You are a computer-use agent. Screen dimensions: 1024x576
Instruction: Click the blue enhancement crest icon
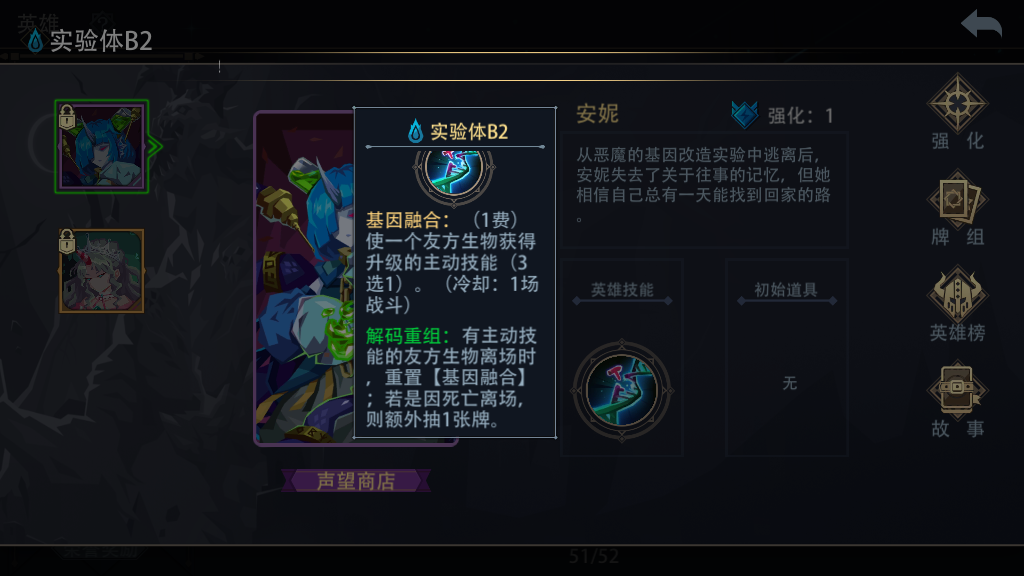pos(744,115)
